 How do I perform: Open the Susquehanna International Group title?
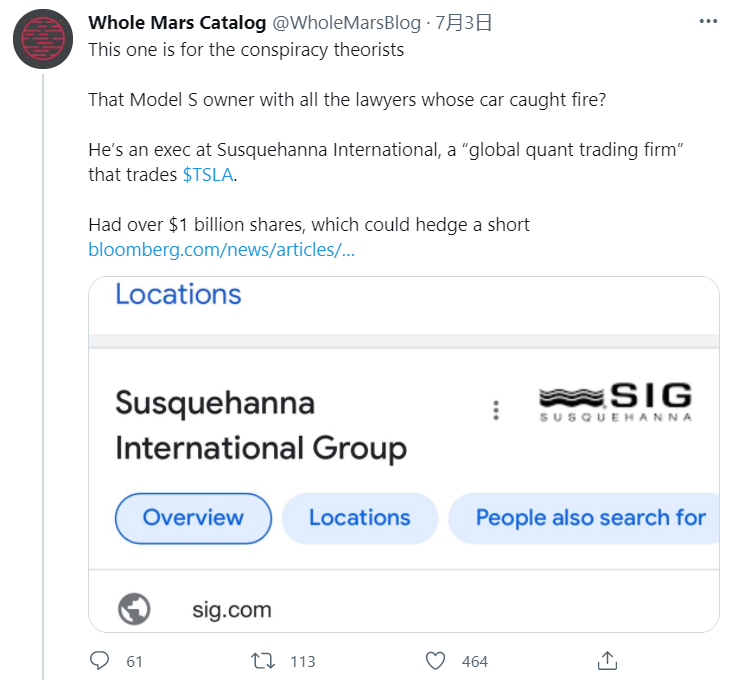pyautogui.click(x=261, y=426)
